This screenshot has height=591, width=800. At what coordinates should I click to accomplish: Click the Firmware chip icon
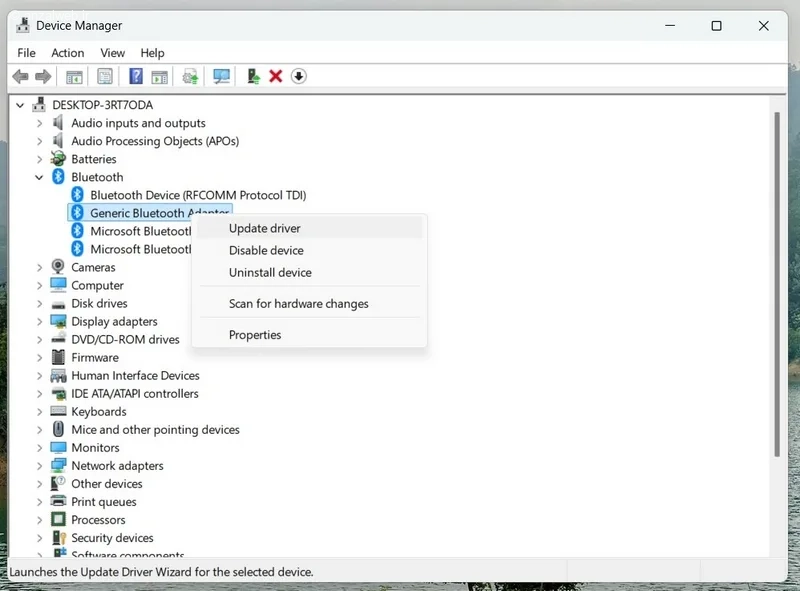tap(58, 357)
